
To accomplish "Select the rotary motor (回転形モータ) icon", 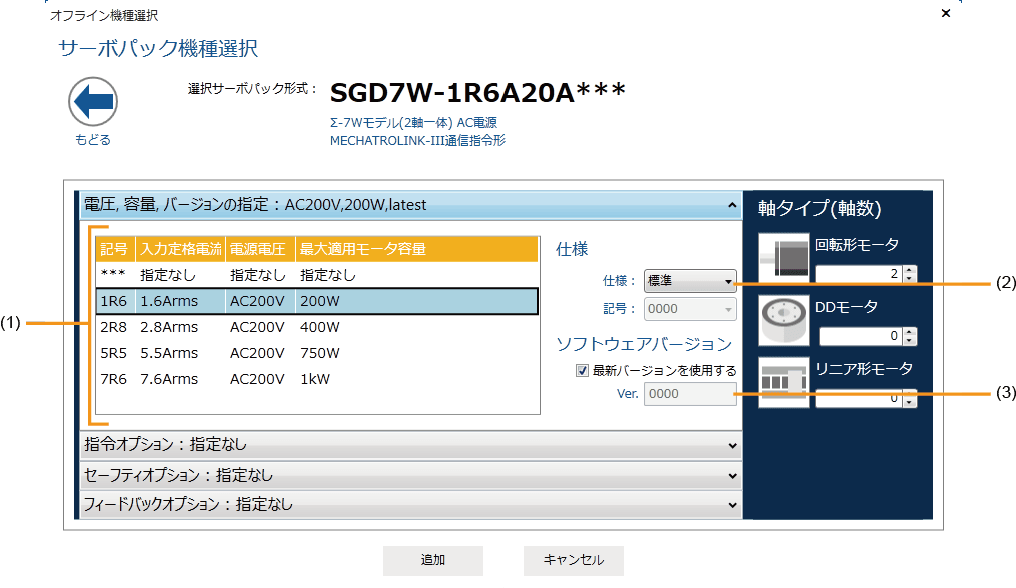I will pyautogui.click(x=783, y=257).
